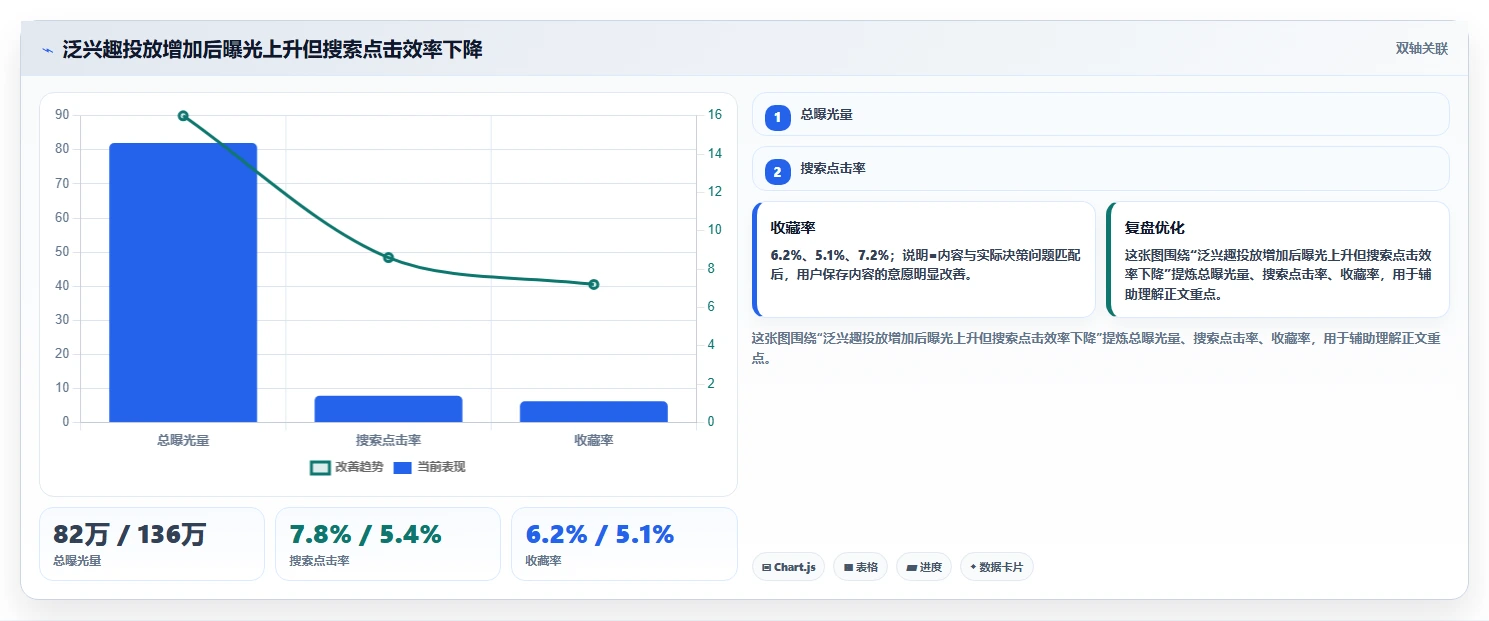Click the lightning icon beside the title
The image size is (1489, 621).
click(x=47, y=50)
